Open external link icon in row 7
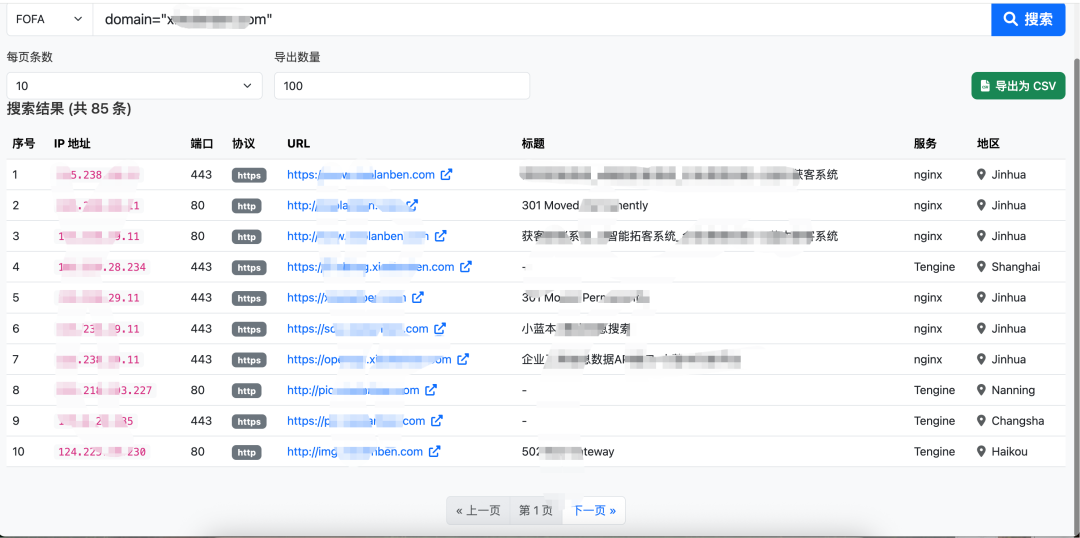The height and width of the screenshot is (538, 1080). click(463, 360)
